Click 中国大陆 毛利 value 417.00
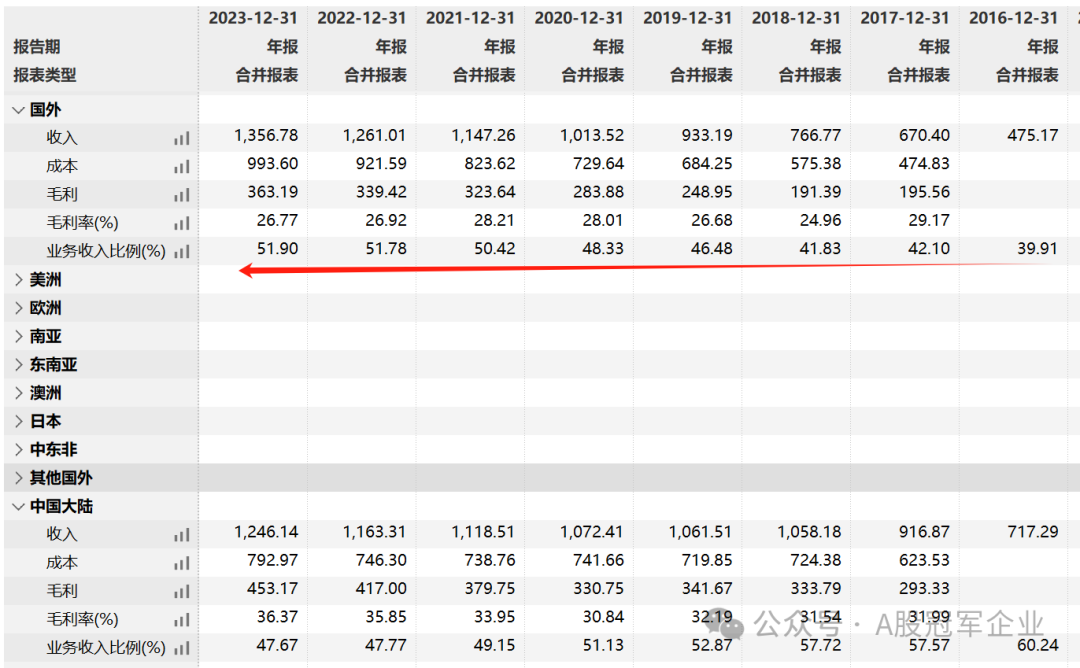Viewport: 1080px width, 668px height. click(381, 589)
